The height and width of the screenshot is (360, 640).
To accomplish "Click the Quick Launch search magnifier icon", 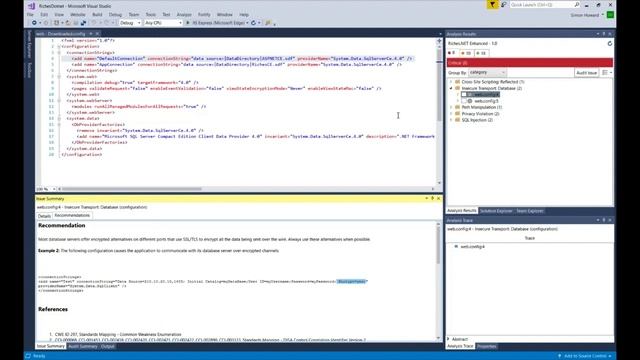I will (577, 5).
